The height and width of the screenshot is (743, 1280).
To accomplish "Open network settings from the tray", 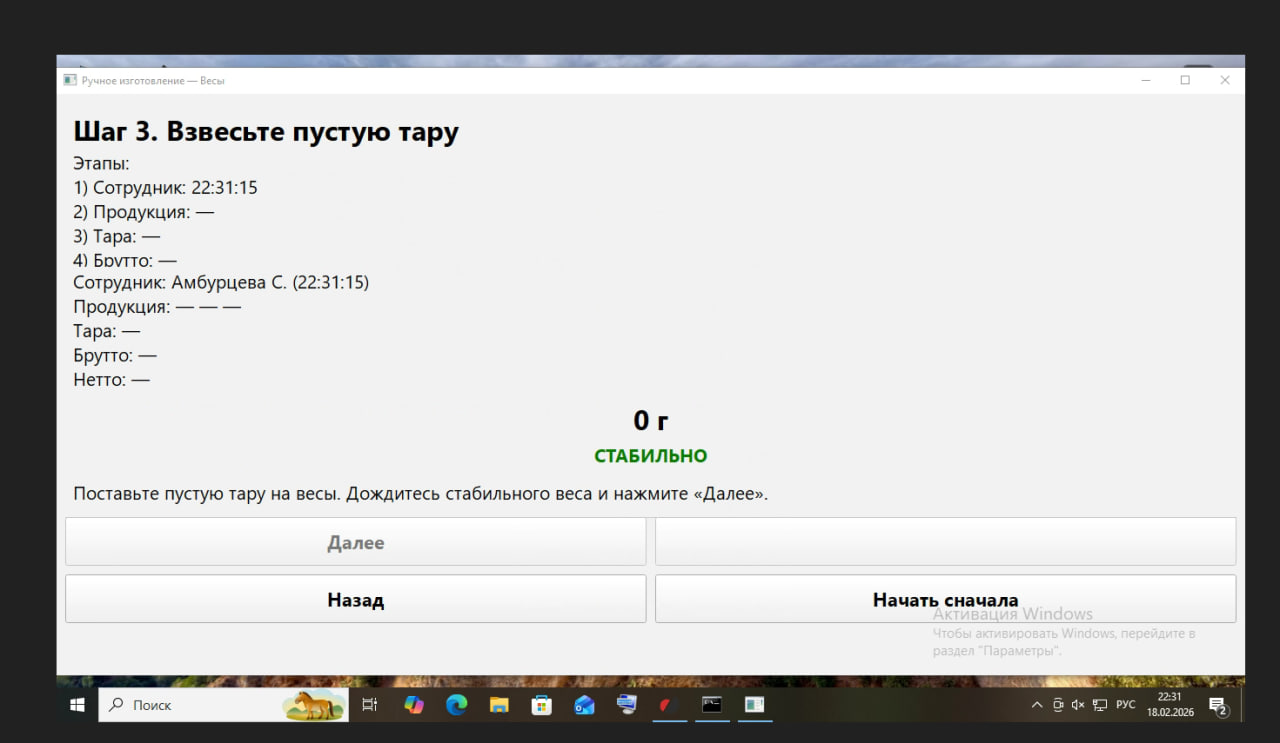I will coord(1099,705).
